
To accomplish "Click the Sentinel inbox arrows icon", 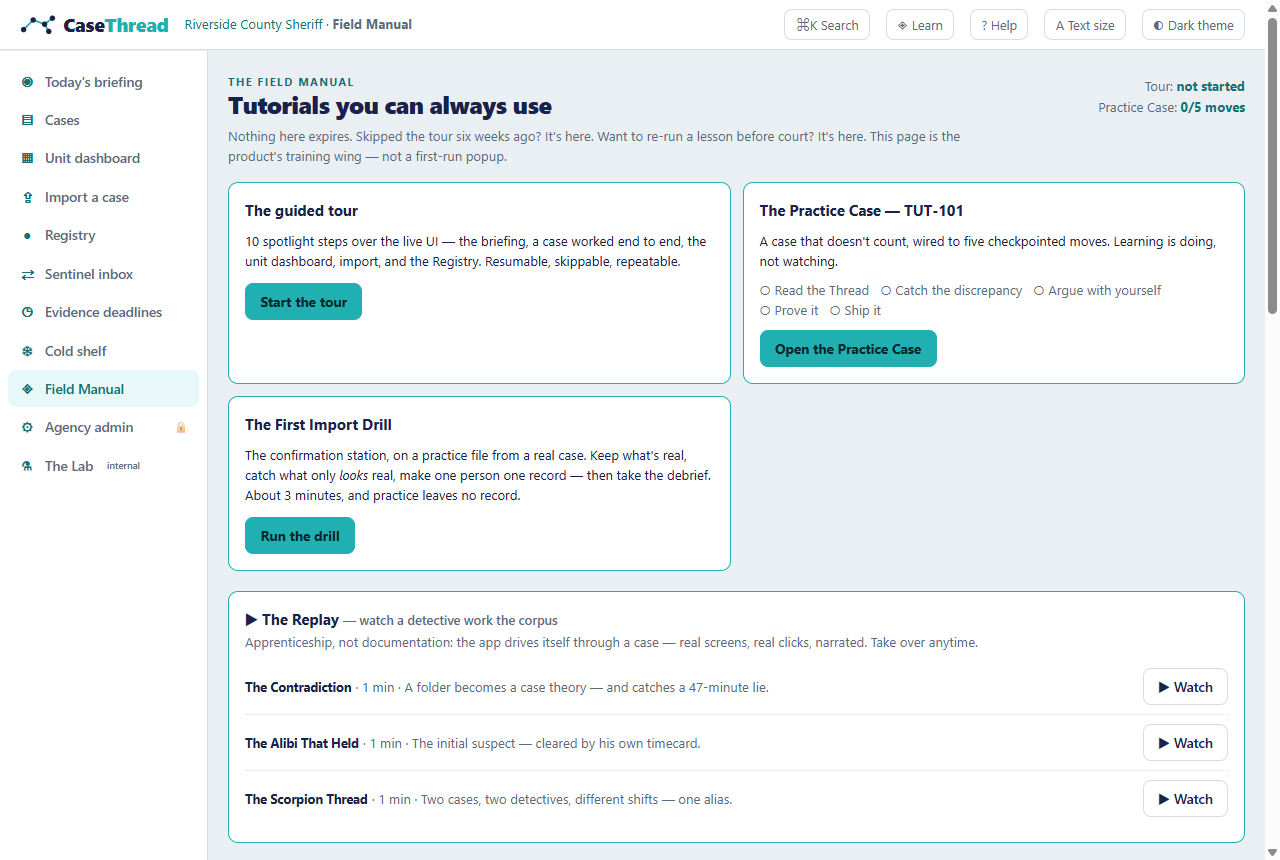I will click(x=27, y=274).
